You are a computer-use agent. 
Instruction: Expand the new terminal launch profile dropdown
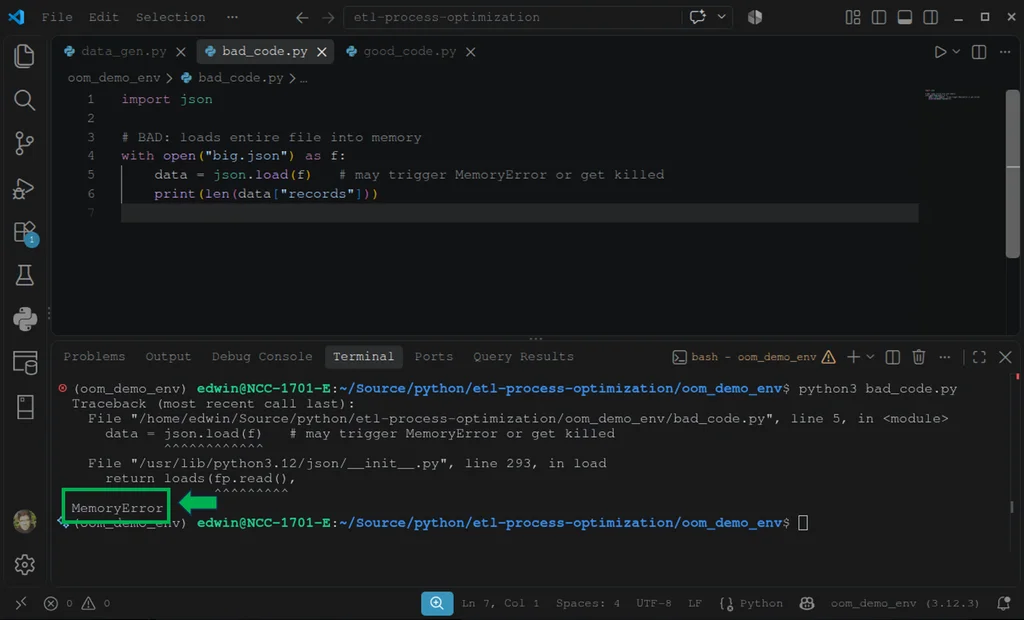870,357
